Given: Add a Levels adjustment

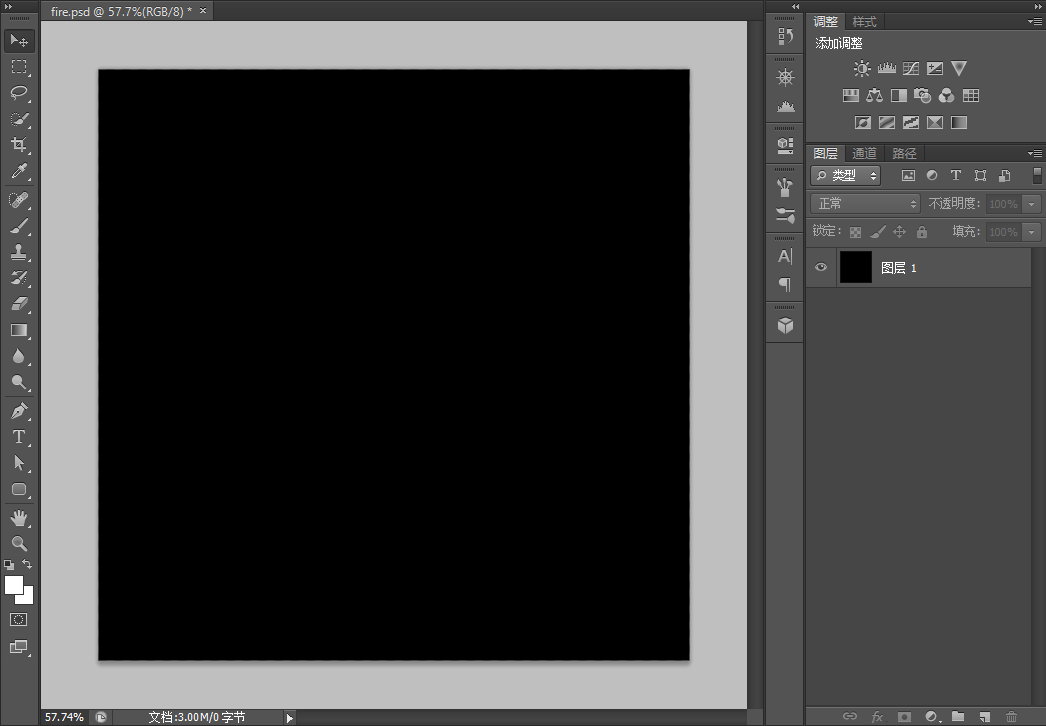Looking at the screenshot, I should (x=887, y=68).
